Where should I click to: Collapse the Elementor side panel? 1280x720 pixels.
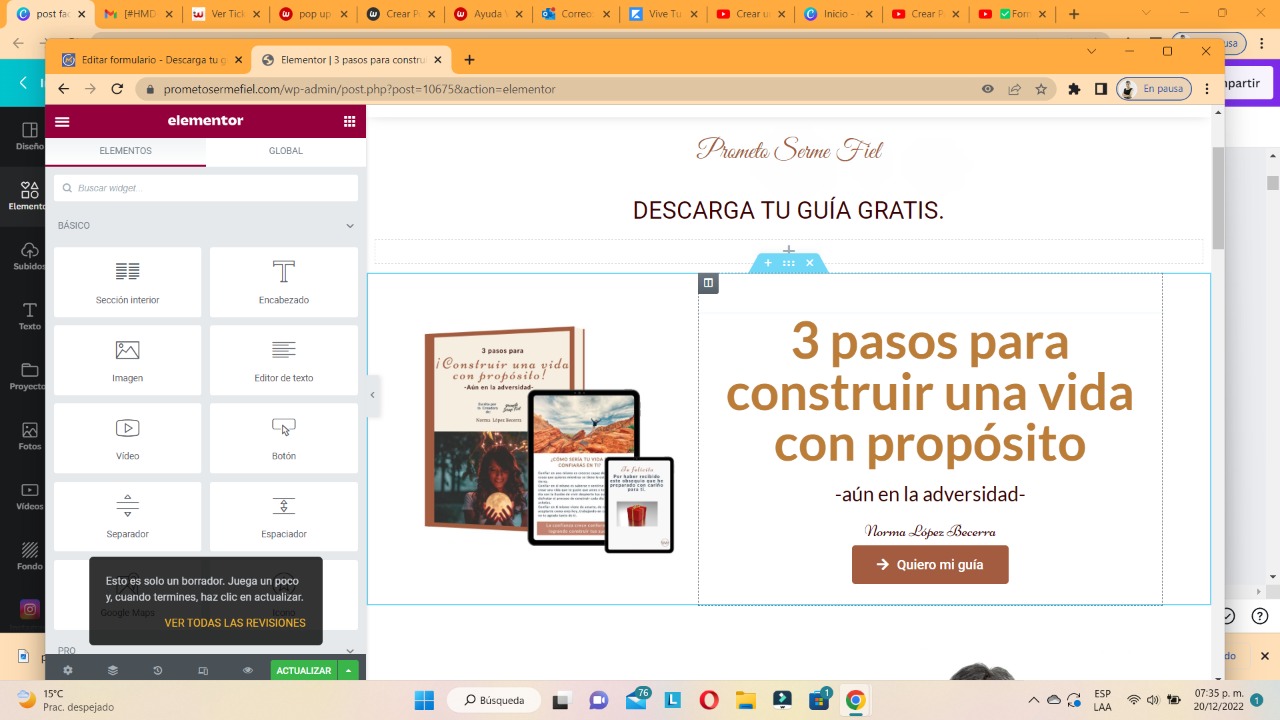(372, 395)
